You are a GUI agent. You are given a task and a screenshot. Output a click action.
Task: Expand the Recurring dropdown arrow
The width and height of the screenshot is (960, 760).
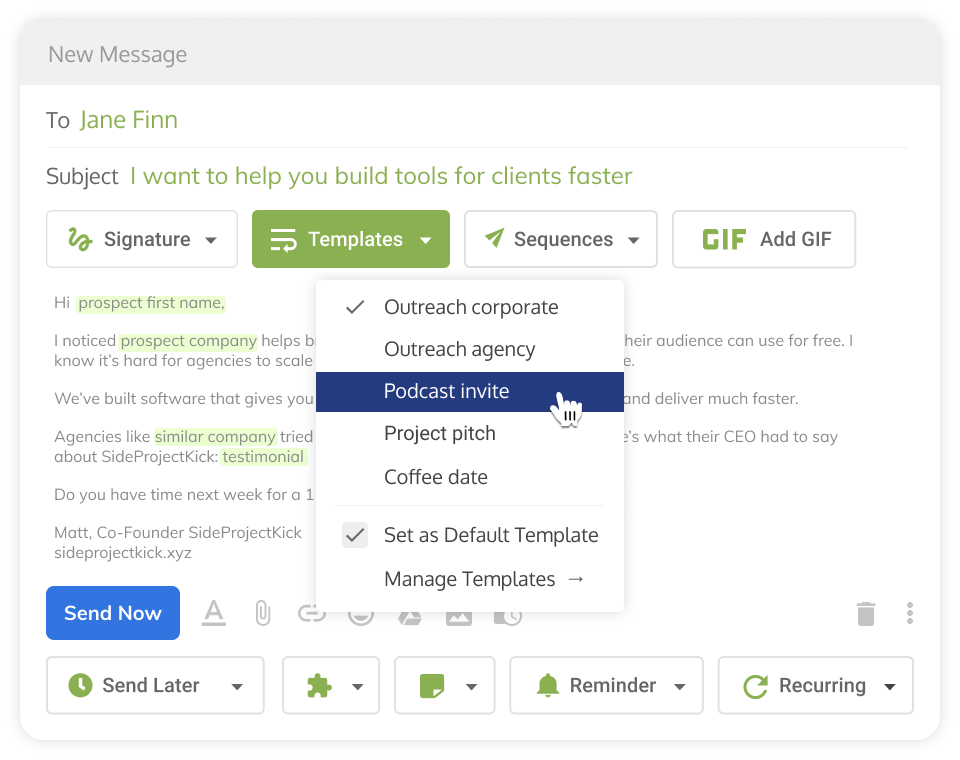point(890,685)
